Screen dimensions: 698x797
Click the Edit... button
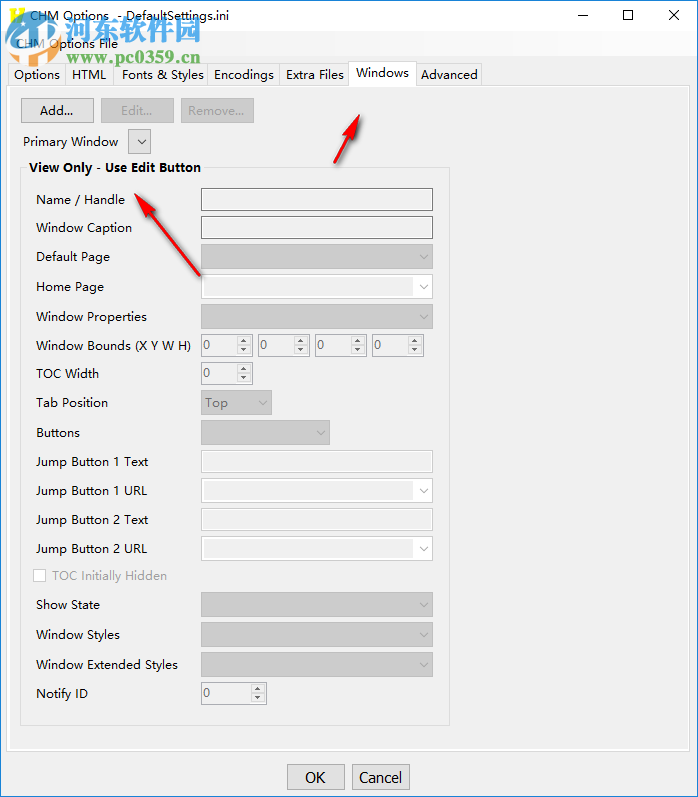tap(137, 110)
